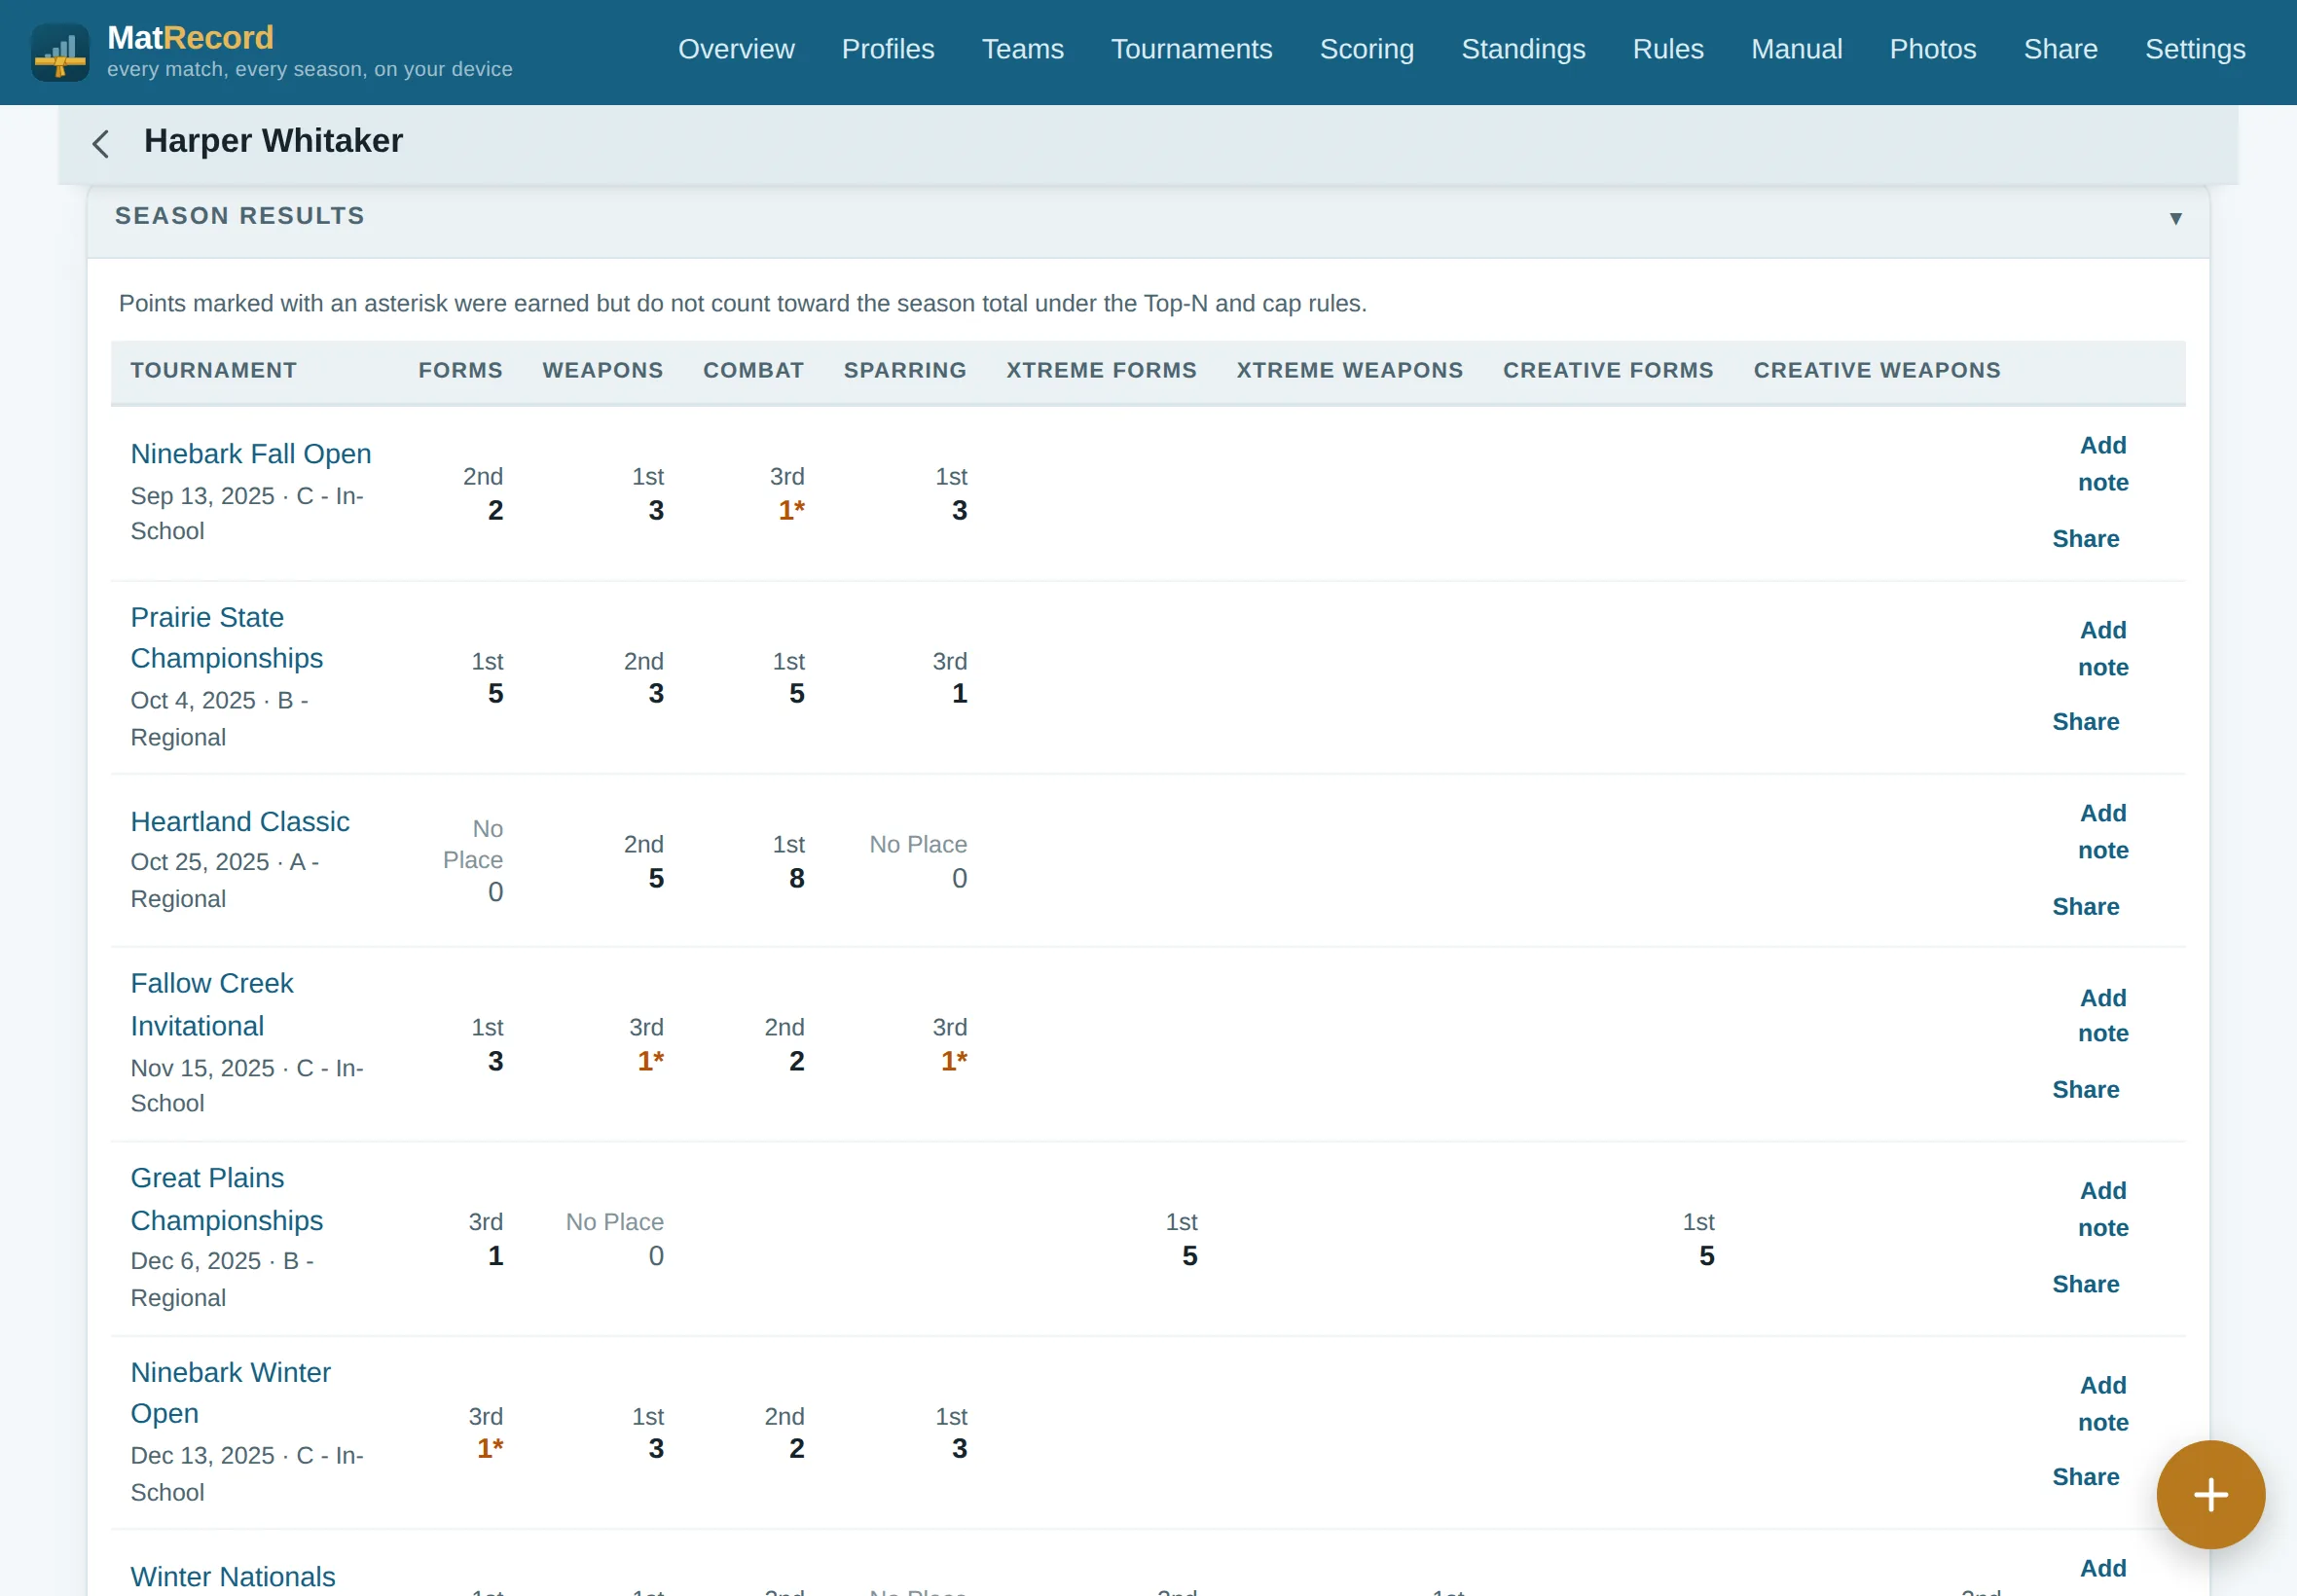Click the SEASON RESULTS section header

point(1148,217)
